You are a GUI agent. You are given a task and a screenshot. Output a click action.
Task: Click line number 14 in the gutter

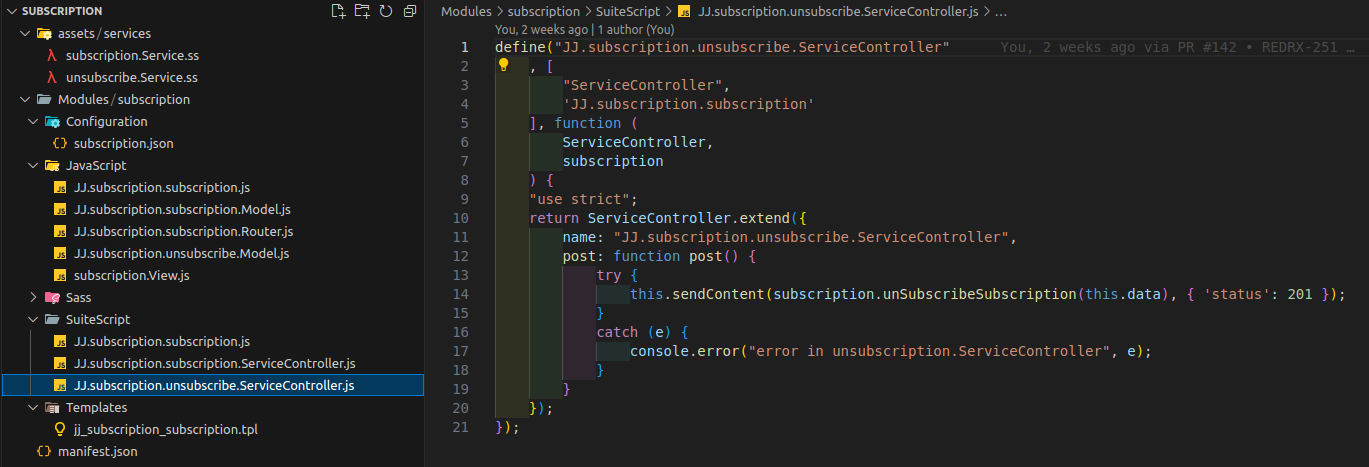point(460,294)
